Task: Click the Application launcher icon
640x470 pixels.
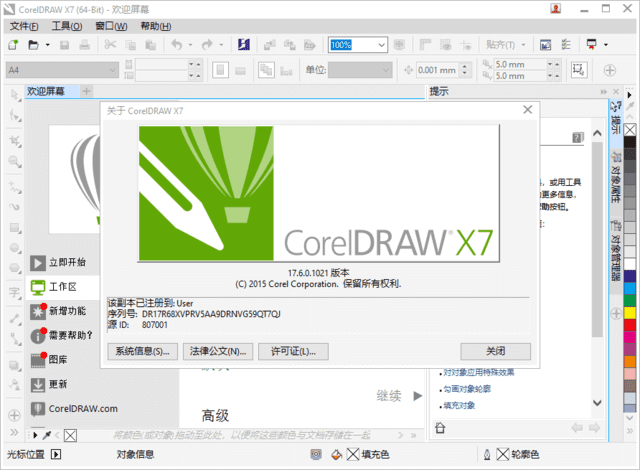Action: [591, 44]
